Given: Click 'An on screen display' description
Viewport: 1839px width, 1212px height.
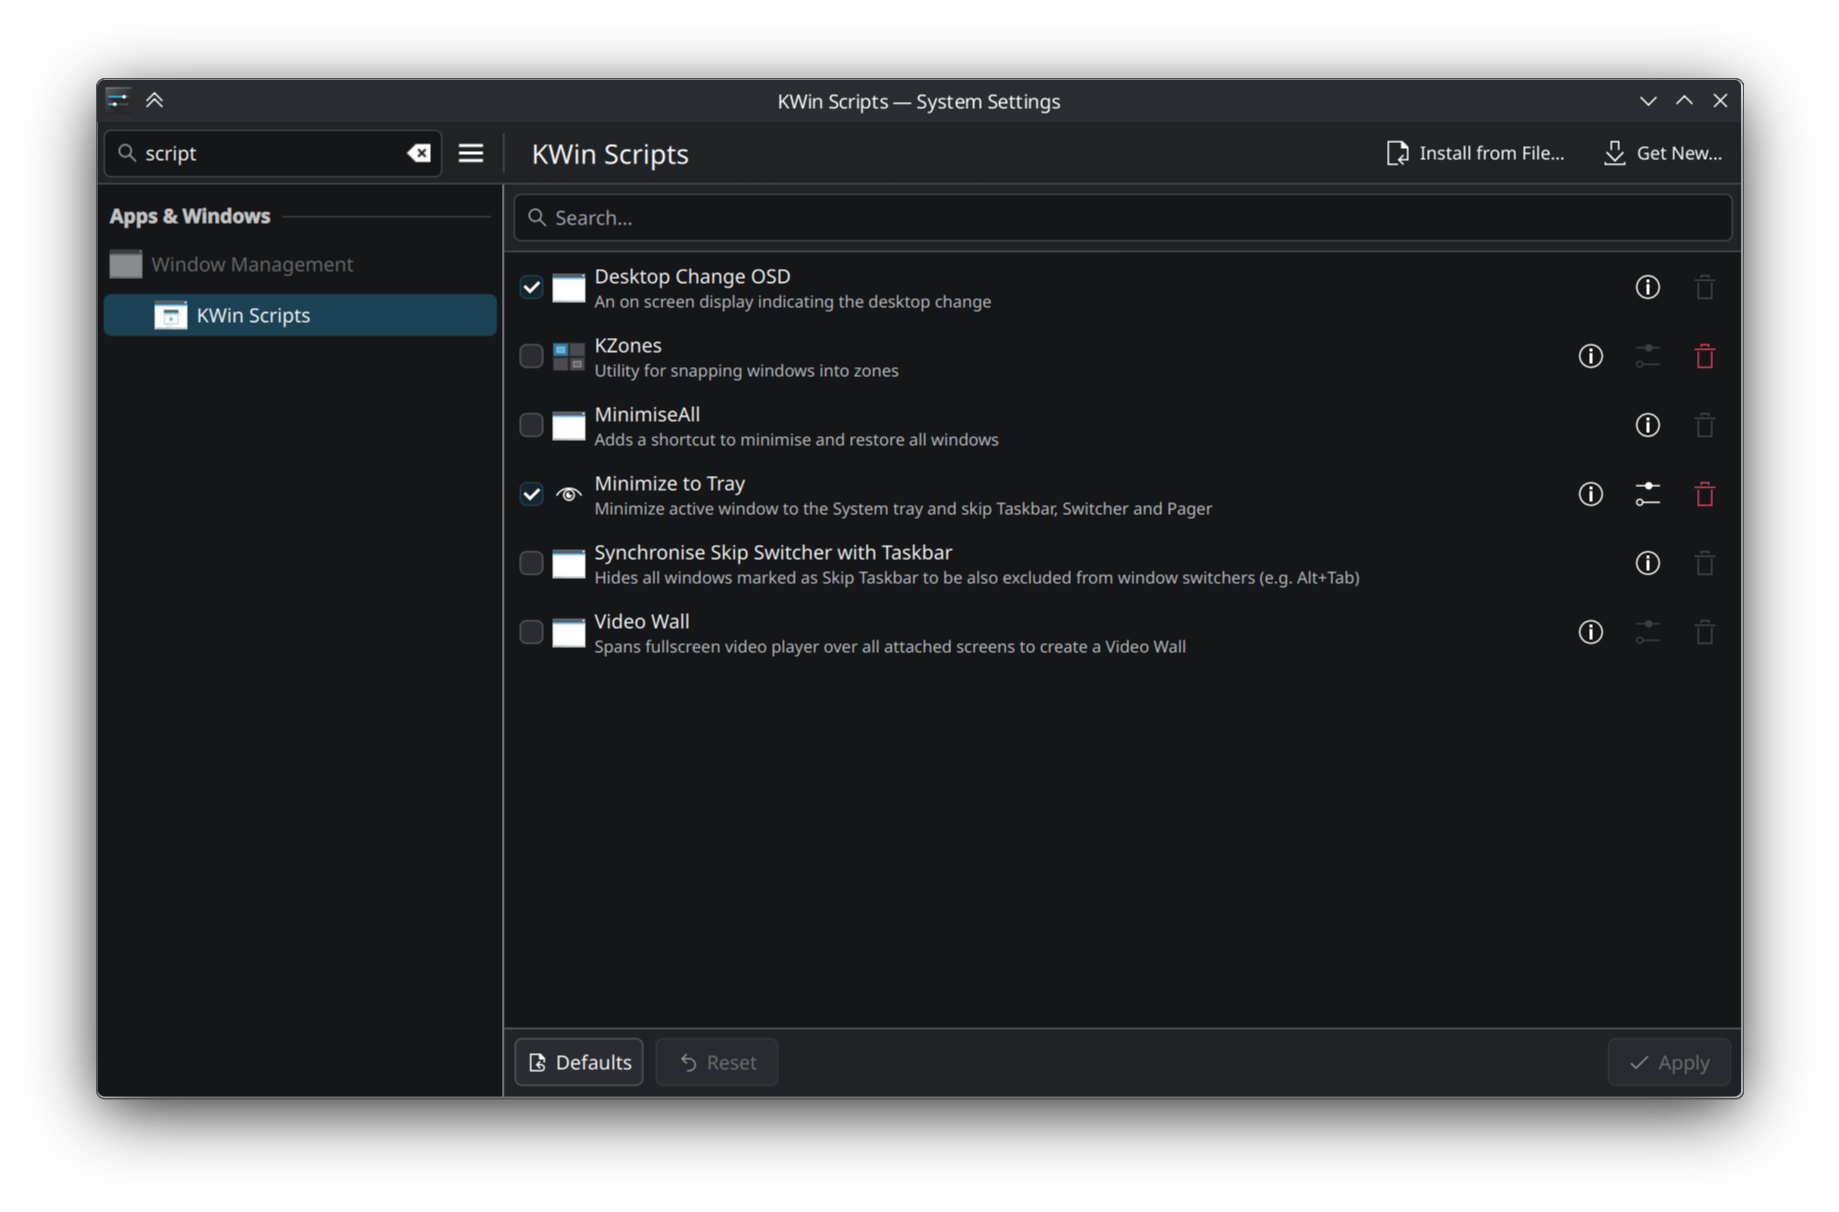Looking at the screenshot, I should point(793,302).
